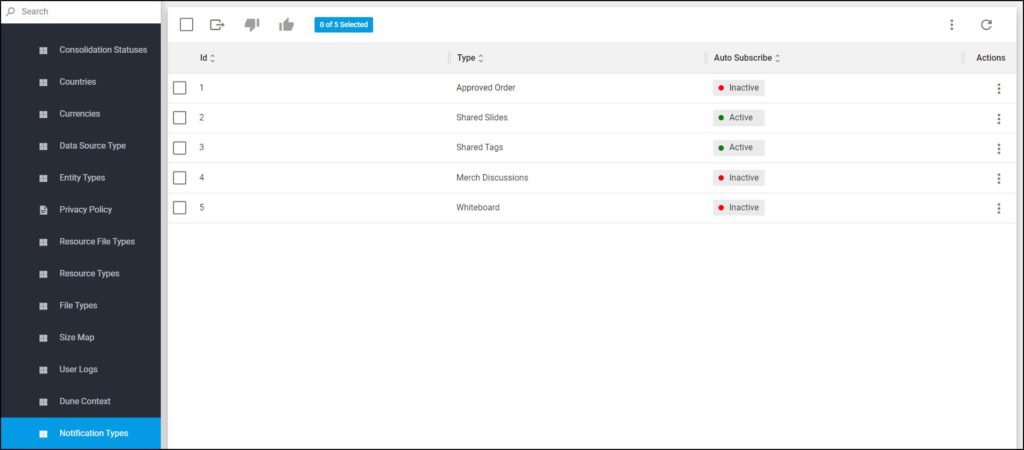Sort by Auto Subscribe column

(747, 58)
